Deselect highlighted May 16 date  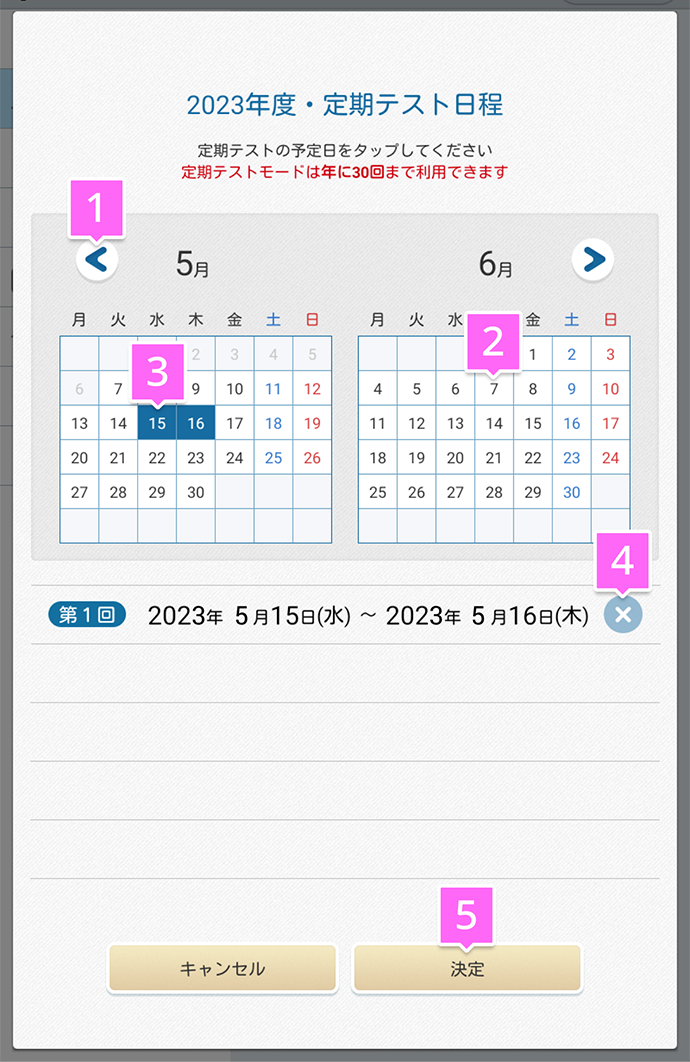tap(196, 423)
